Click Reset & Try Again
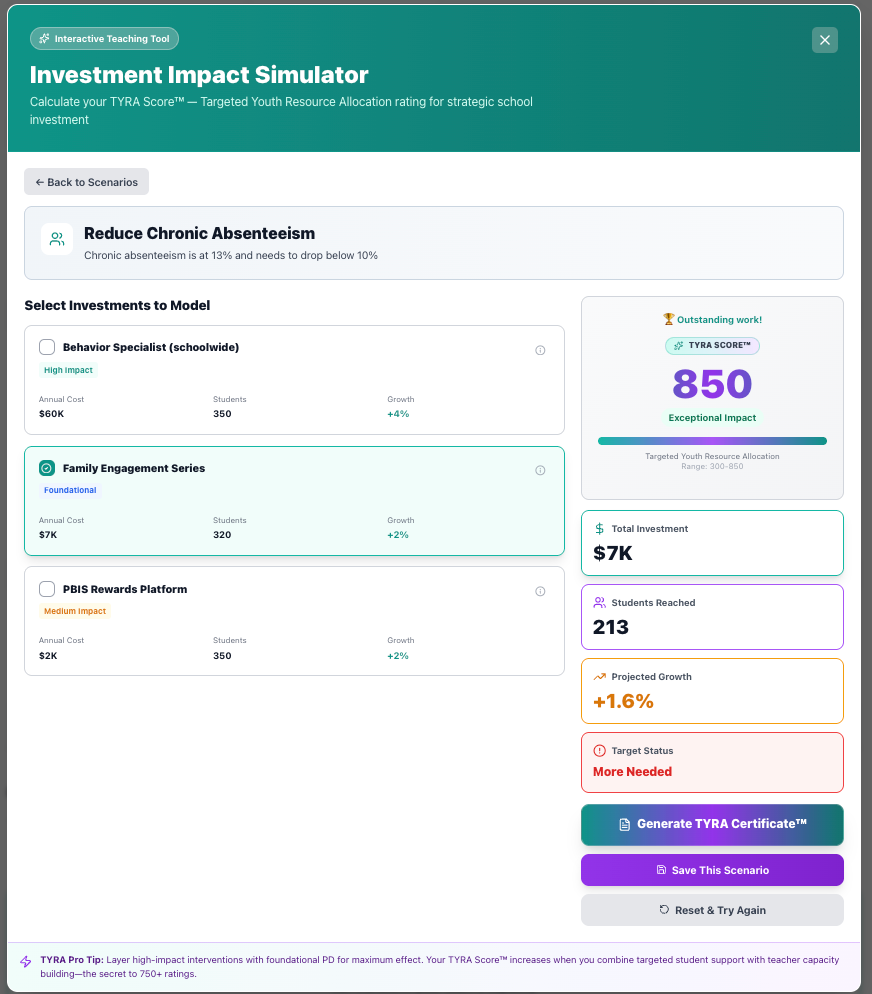 [x=712, y=910]
